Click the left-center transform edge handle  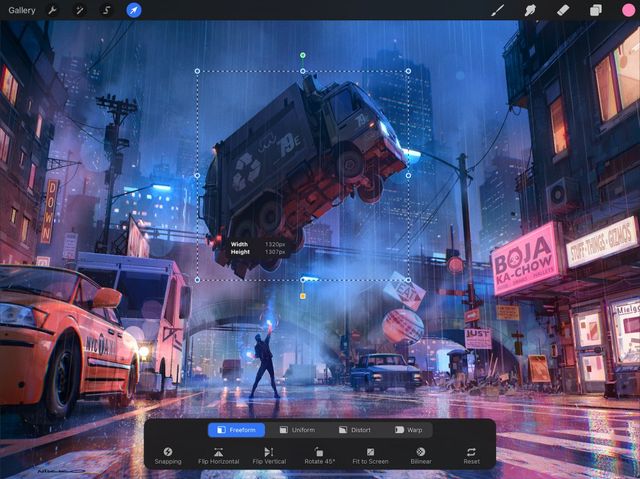click(x=197, y=175)
